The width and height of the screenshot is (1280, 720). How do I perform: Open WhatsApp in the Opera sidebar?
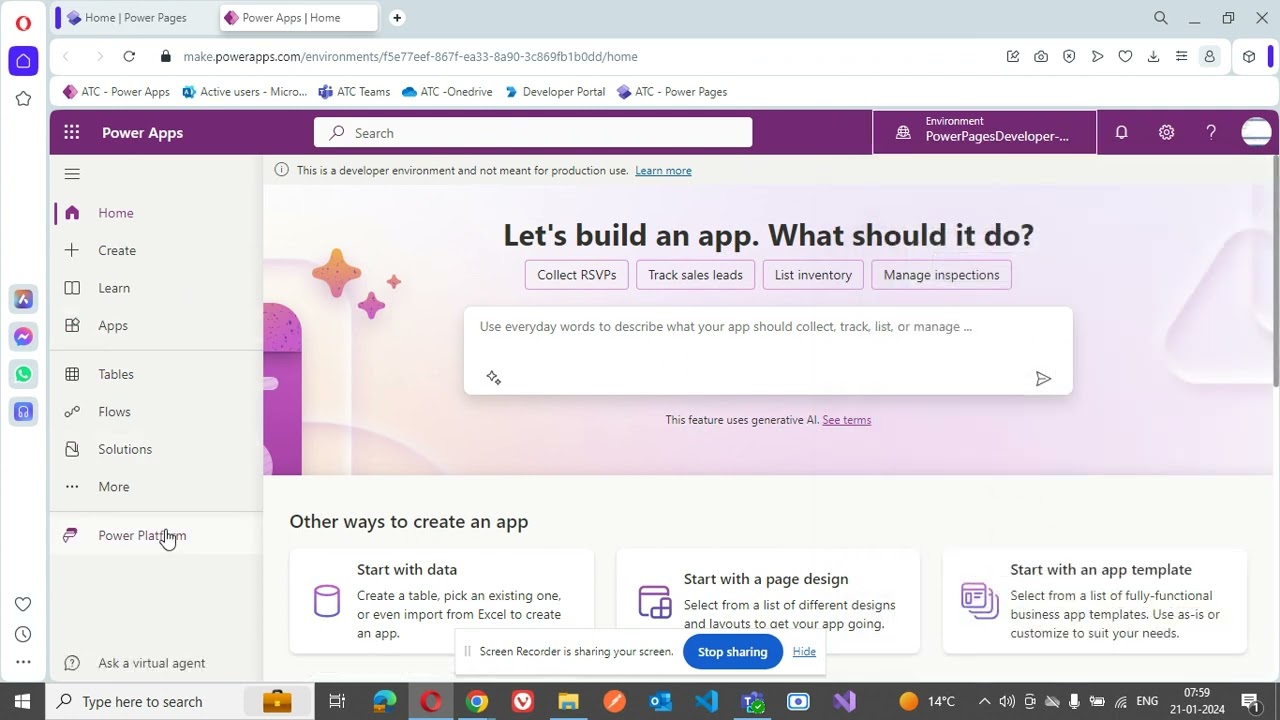23,374
